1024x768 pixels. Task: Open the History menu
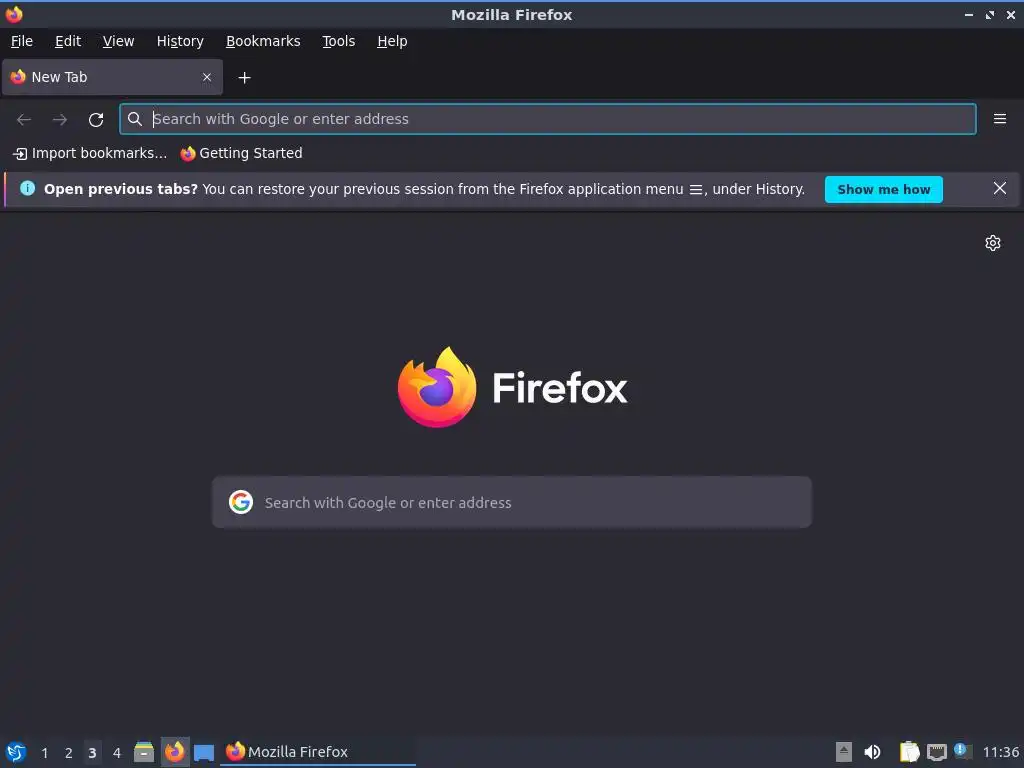180,41
